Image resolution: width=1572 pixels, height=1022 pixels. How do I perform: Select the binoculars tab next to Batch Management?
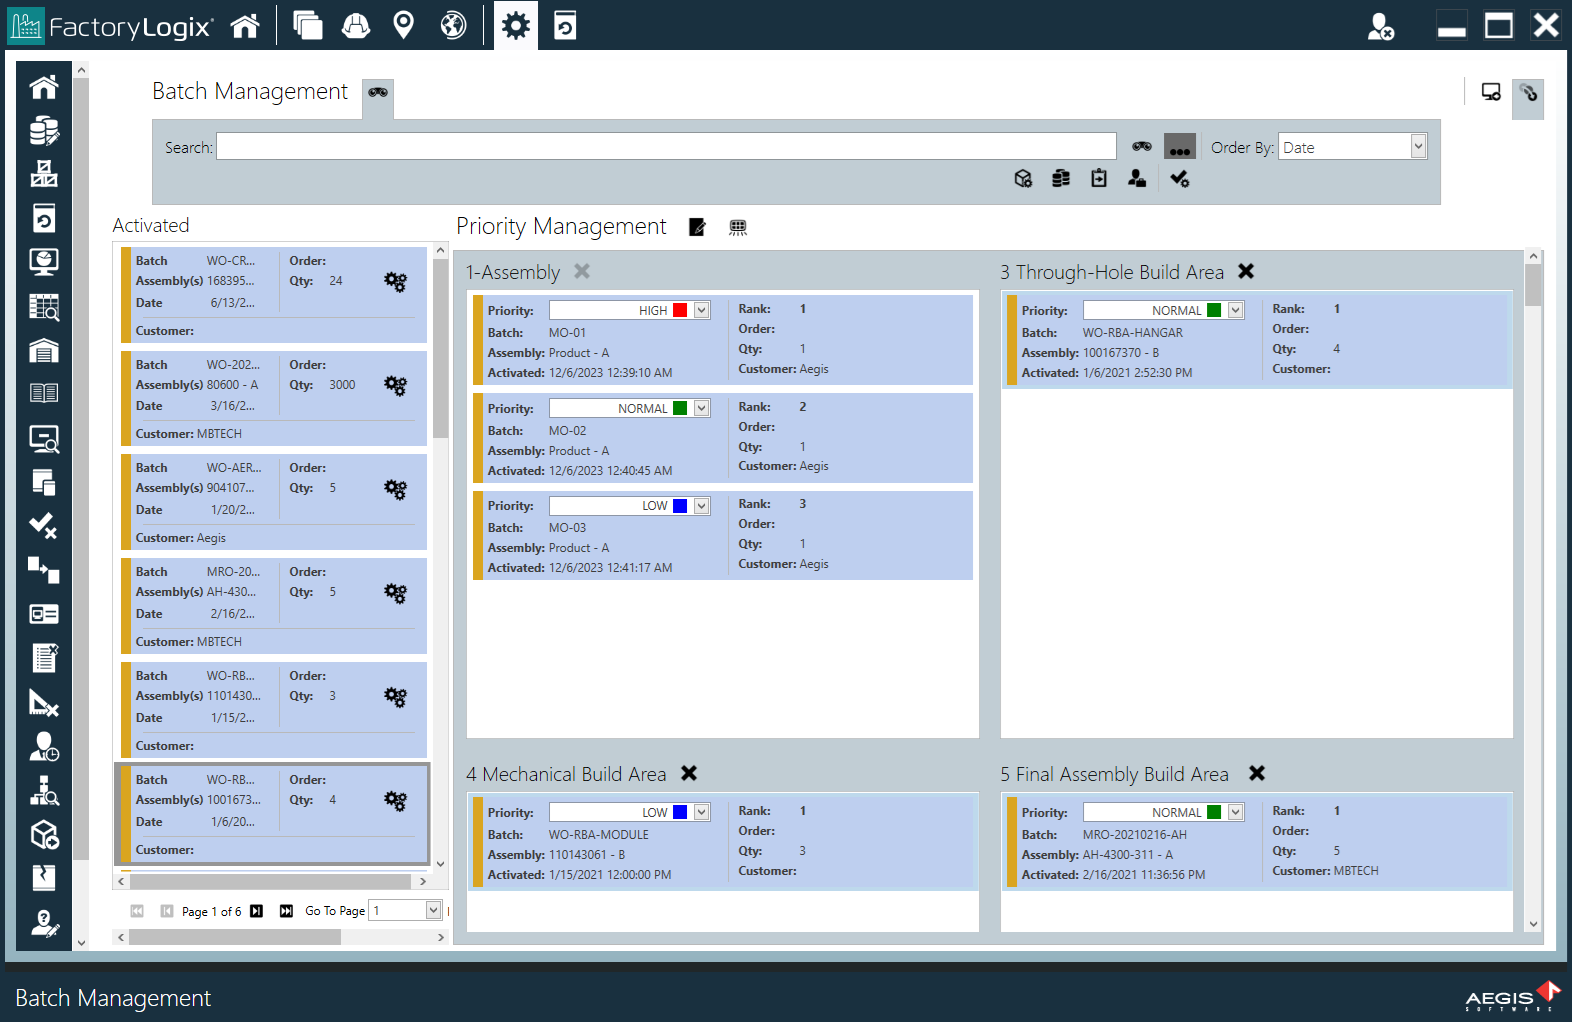(x=378, y=93)
